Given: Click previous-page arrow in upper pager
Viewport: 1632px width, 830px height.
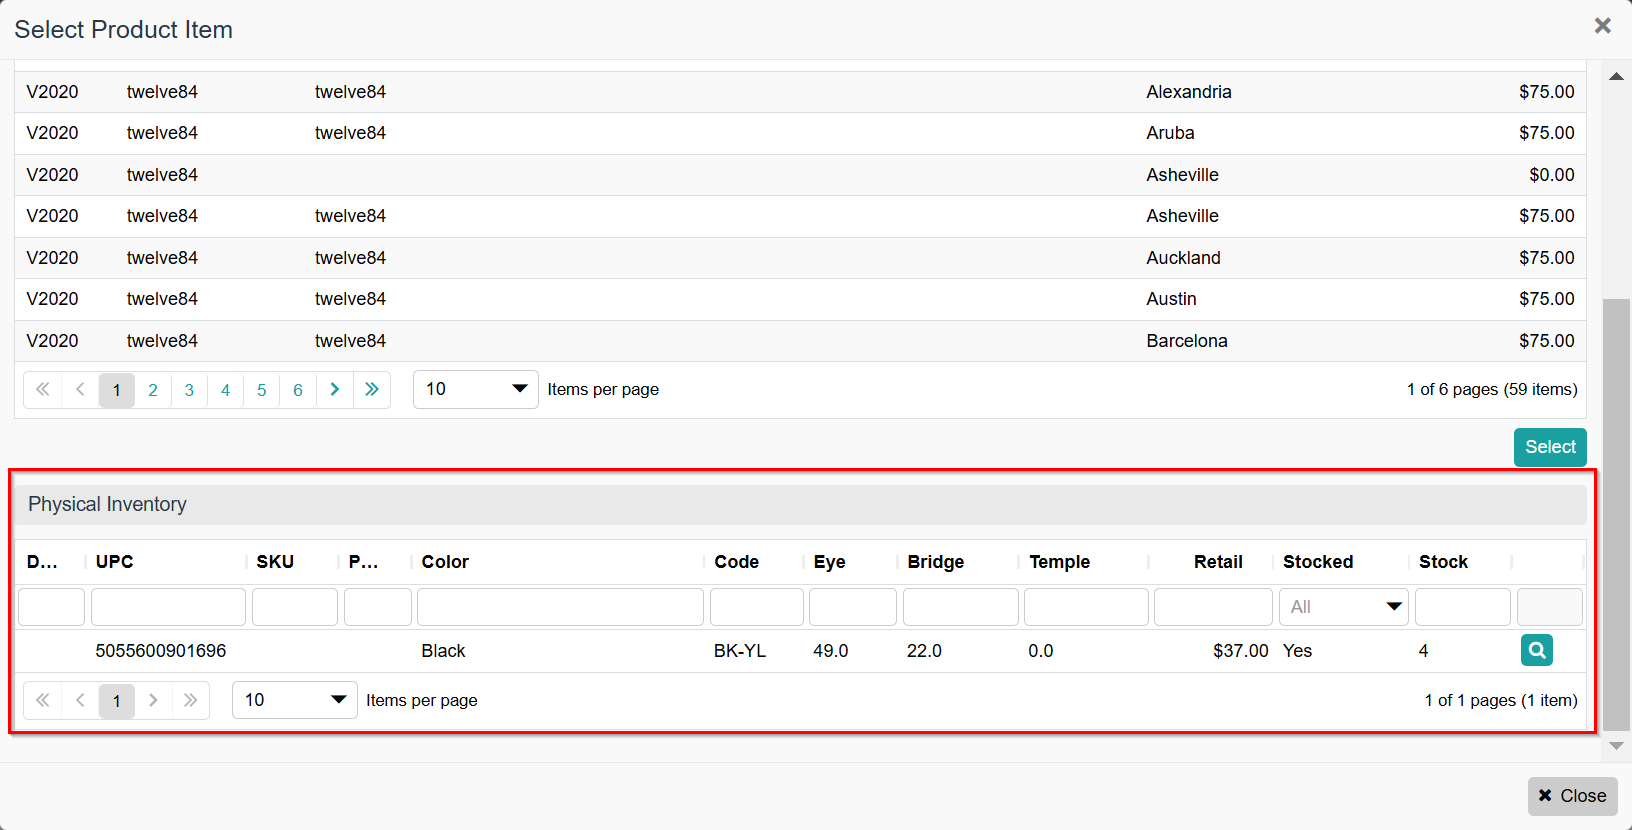Looking at the screenshot, I should click(80, 389).
